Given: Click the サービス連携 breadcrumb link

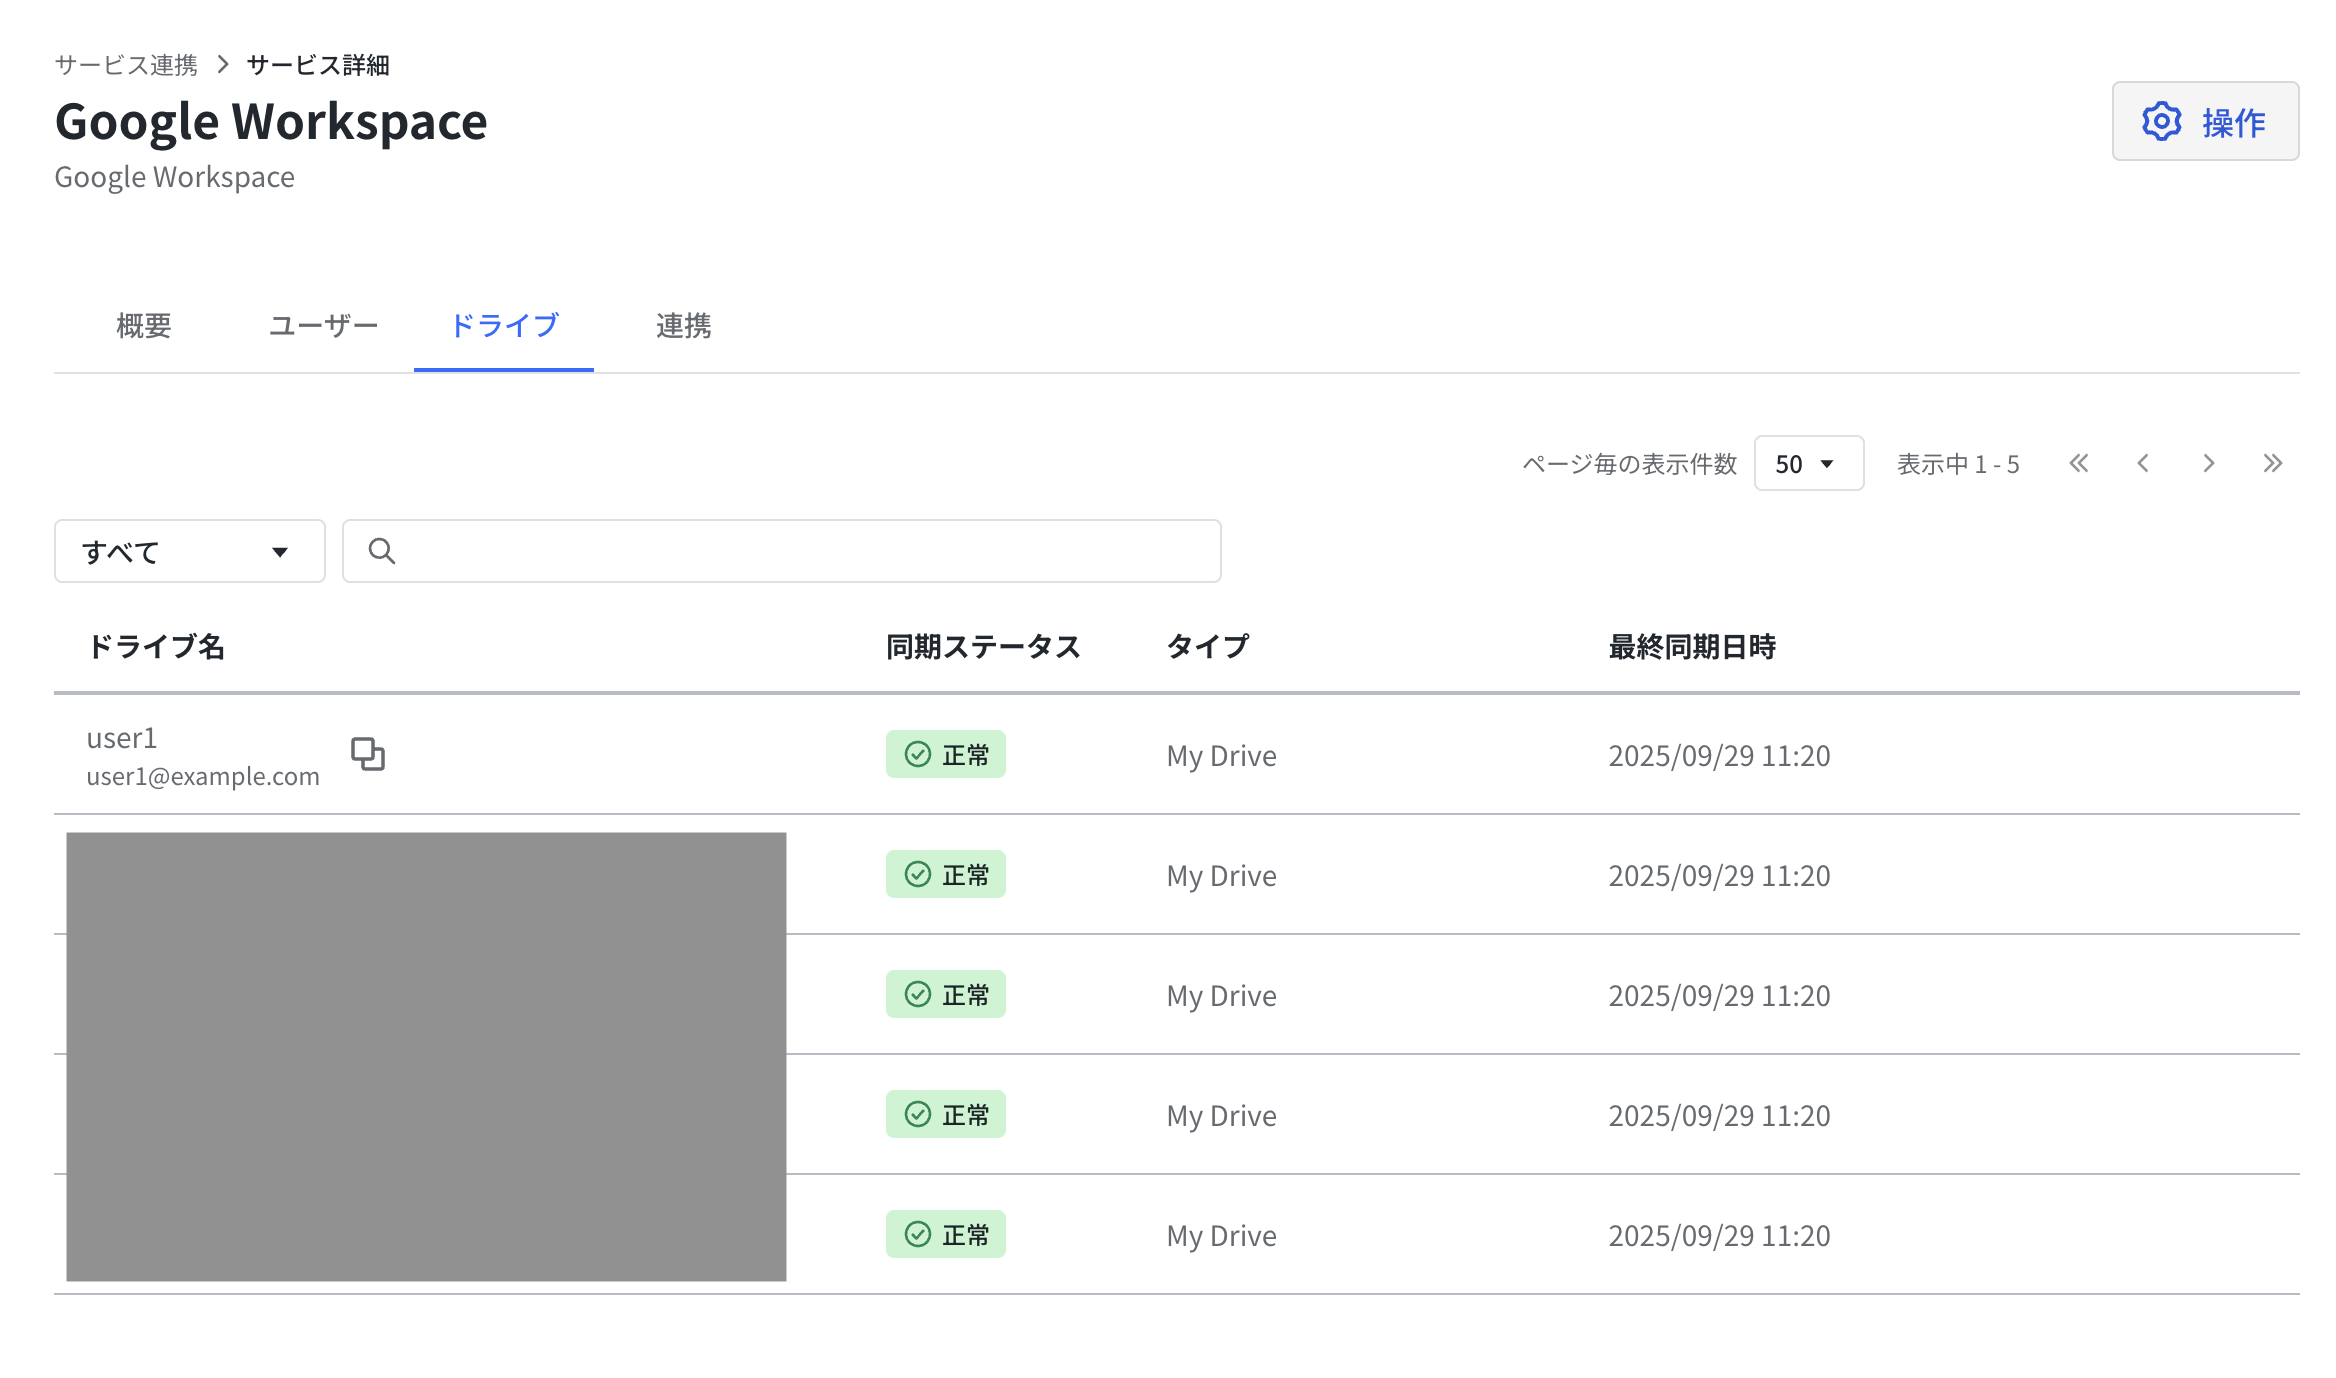Looking at the screenshot, I should (126, 65).
